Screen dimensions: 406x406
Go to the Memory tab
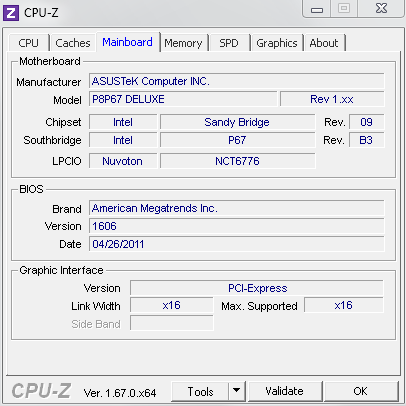[x=183, y=43]
